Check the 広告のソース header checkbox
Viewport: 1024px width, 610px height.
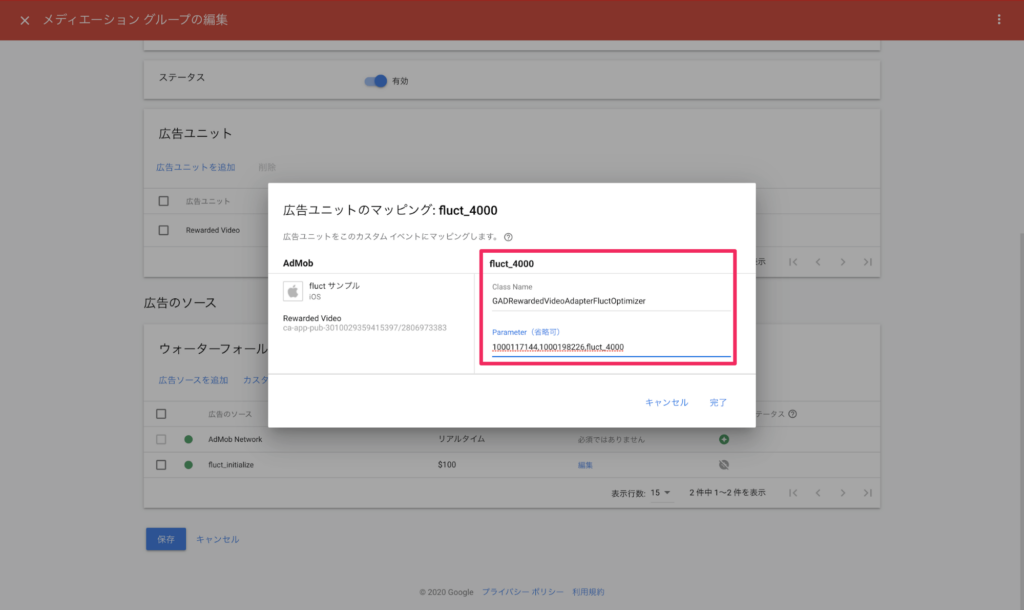tap(161, 414)
